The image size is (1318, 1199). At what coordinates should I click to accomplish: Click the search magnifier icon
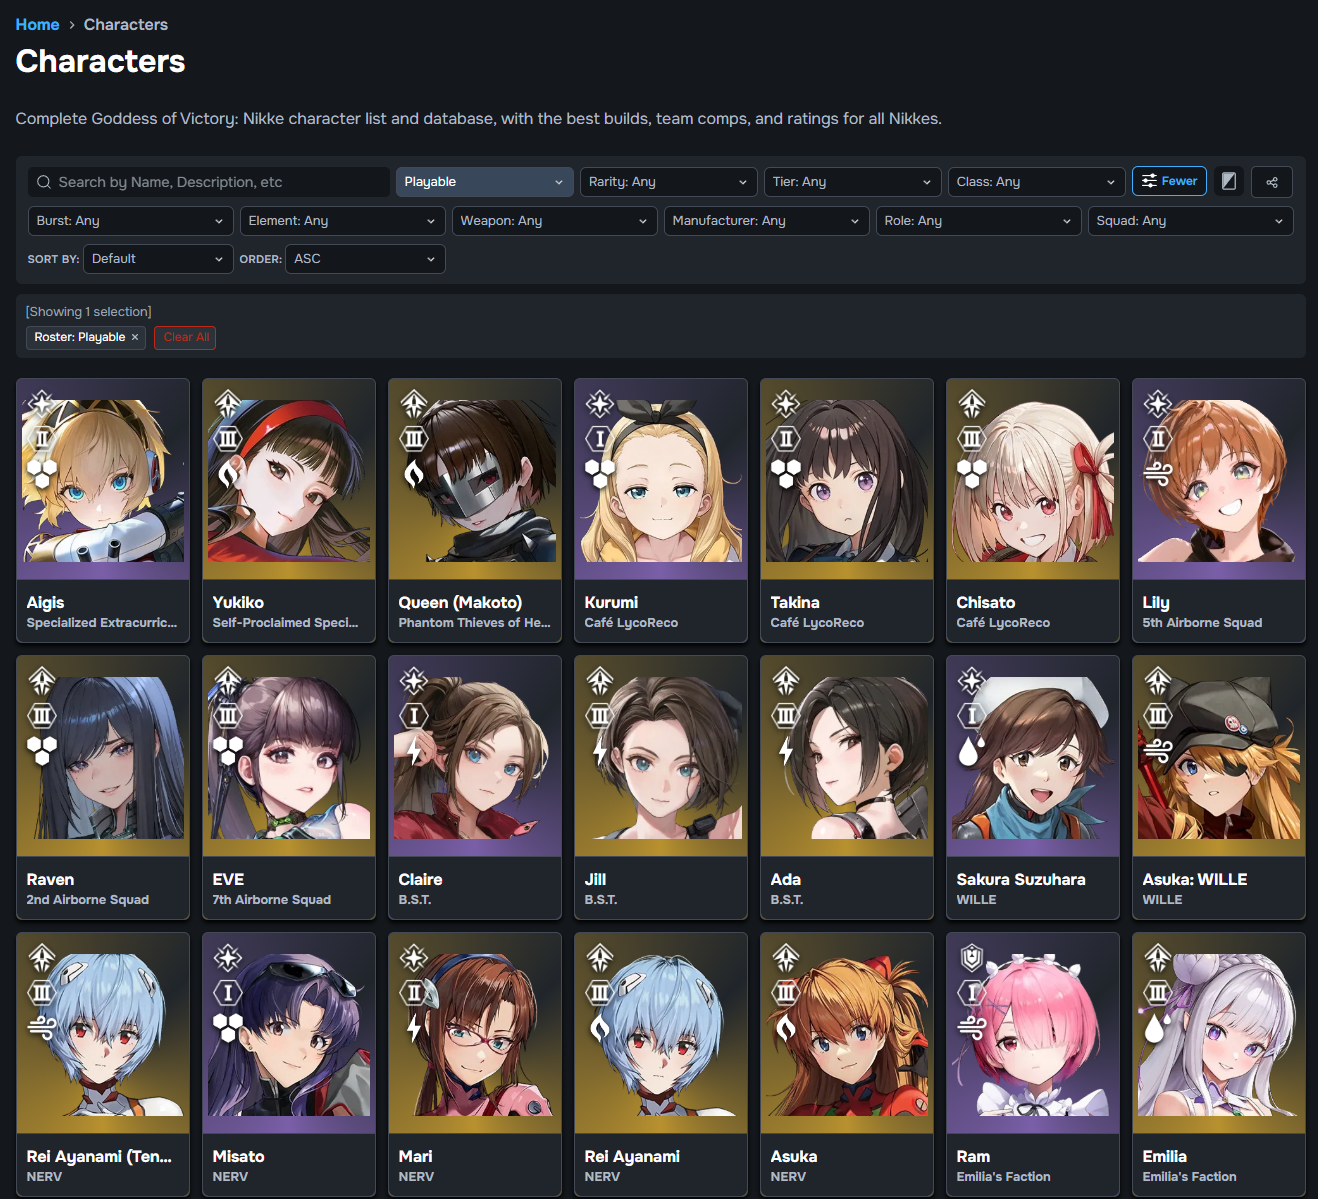click(x=44, y=182)
